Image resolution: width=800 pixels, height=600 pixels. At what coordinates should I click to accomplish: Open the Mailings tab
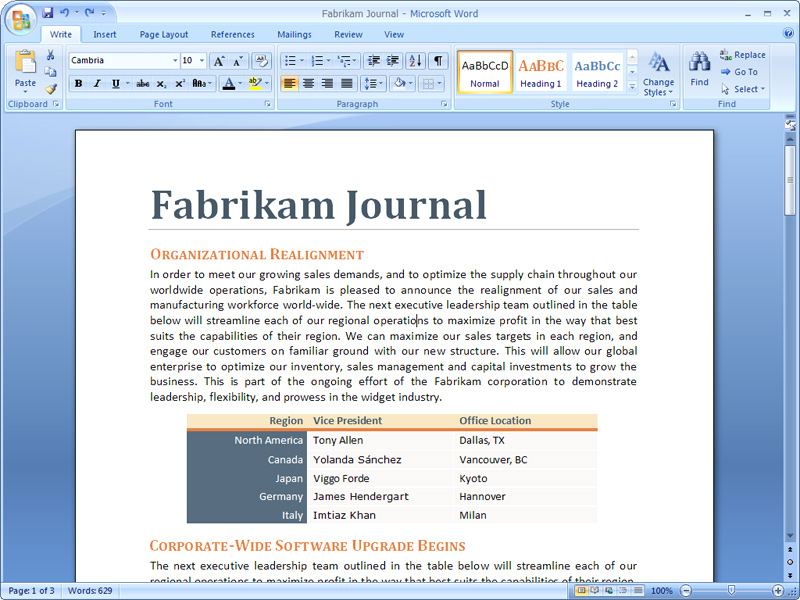[x=294, y=34]
